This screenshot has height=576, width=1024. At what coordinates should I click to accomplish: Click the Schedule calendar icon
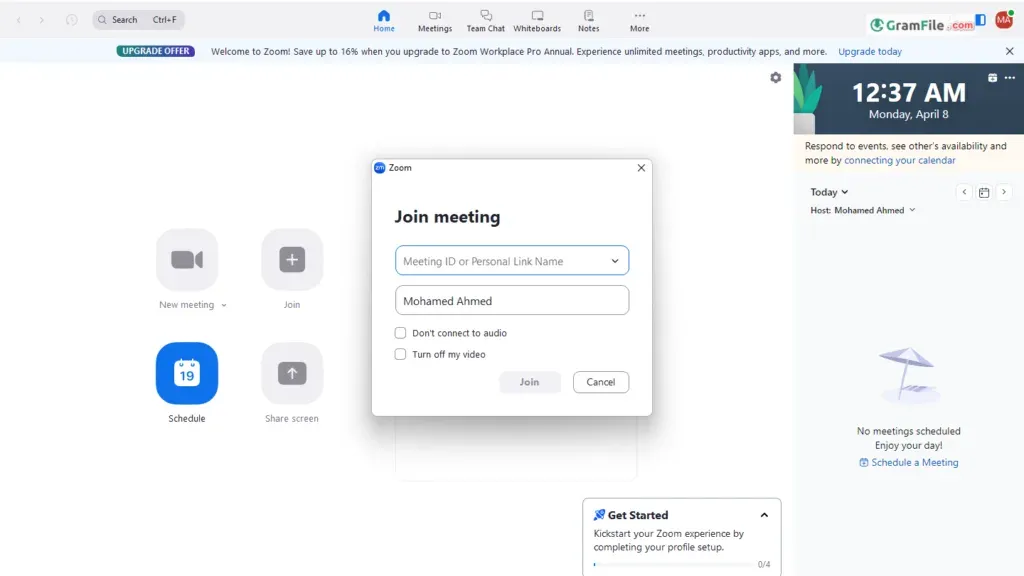187,374
